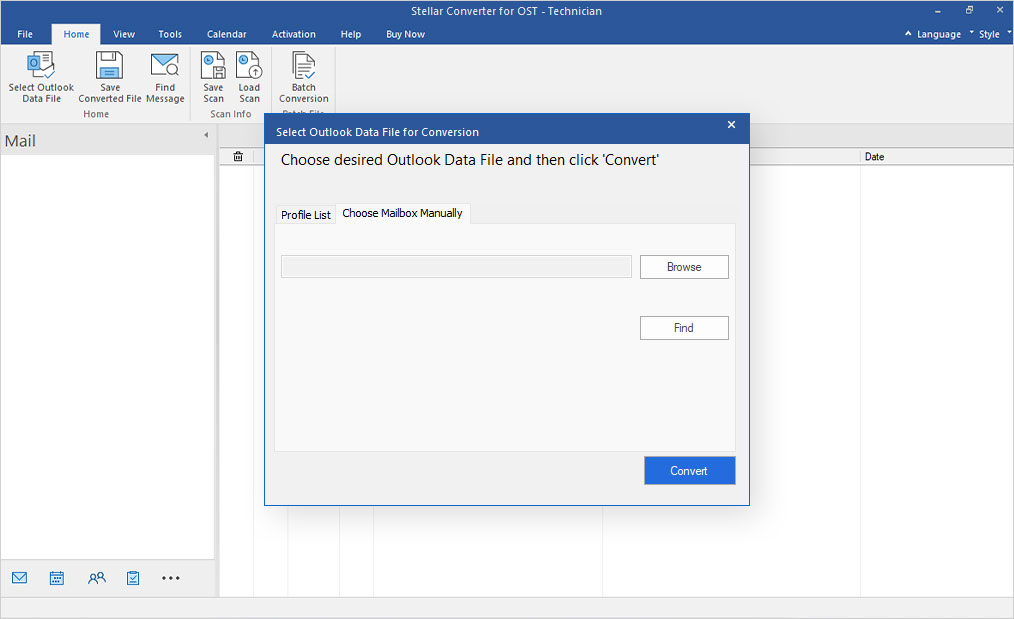Click the Find button in the dialog
Image resolution: width=1014 pixels, height=619 pixels.
pos(684,327)
